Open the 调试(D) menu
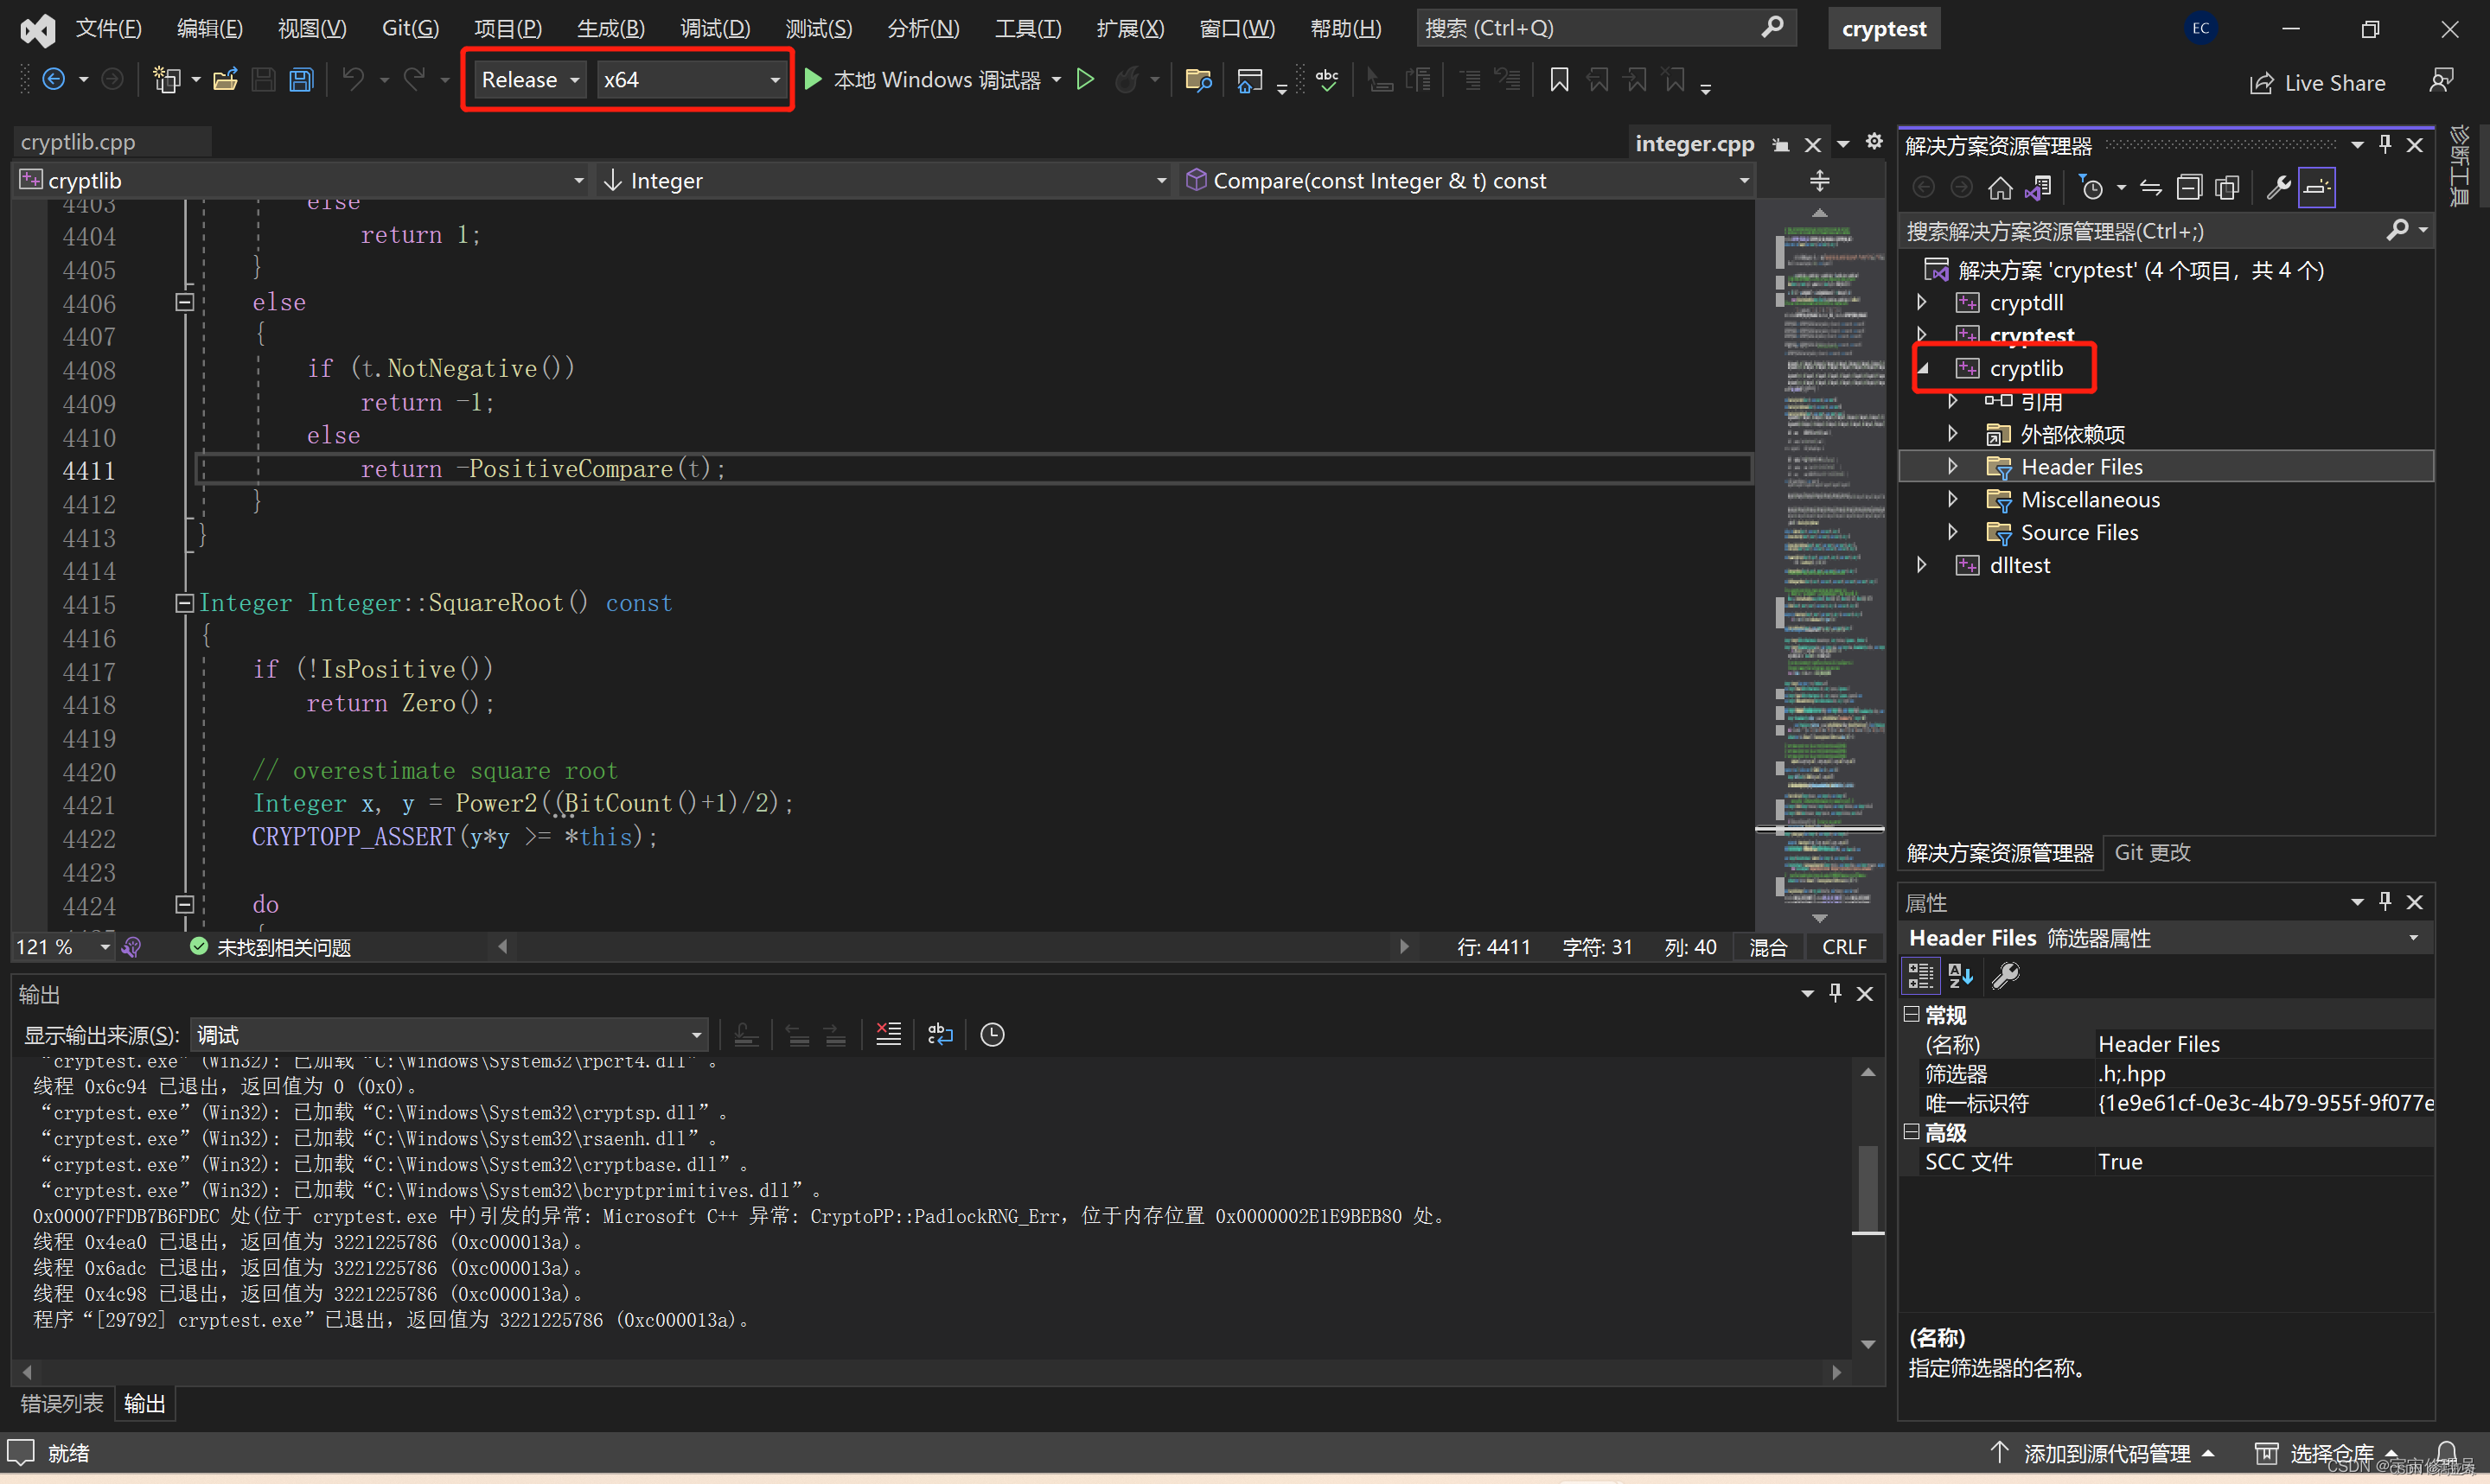The image size is (2490, 1484). click(714, 28)
